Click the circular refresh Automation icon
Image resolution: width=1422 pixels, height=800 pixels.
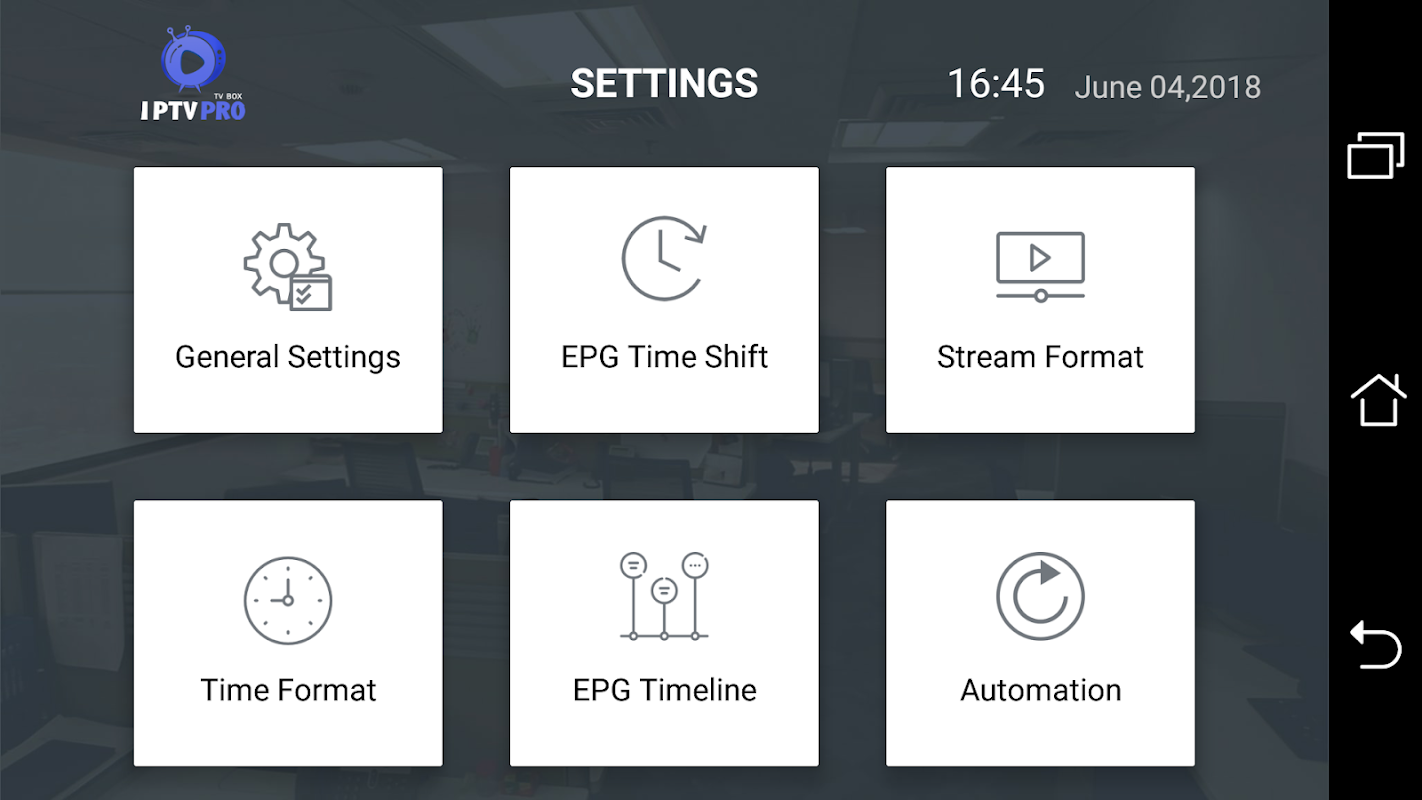[1040, 596]
